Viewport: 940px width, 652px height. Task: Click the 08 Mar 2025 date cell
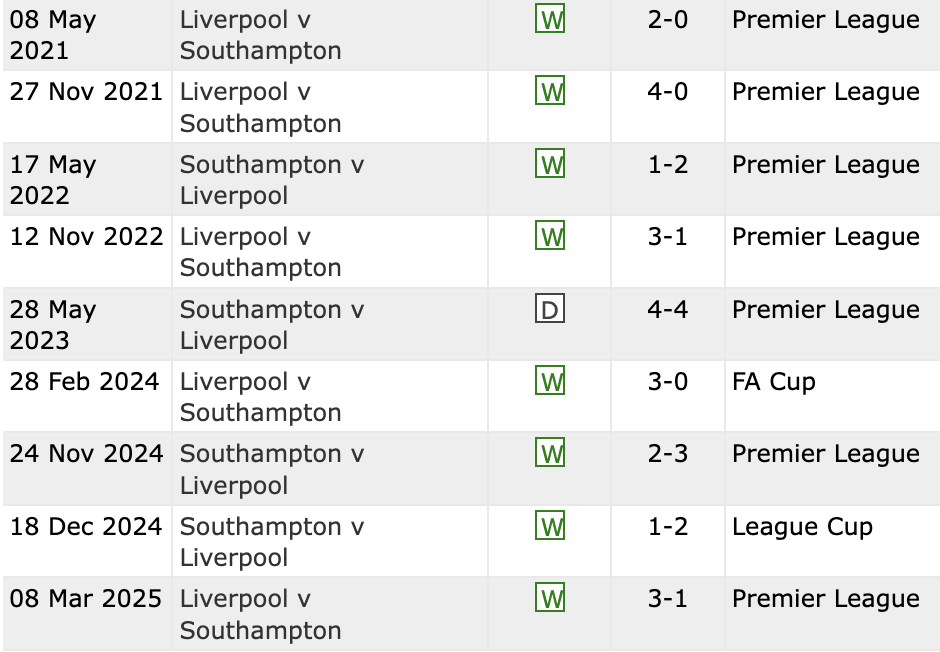point(86,599)
